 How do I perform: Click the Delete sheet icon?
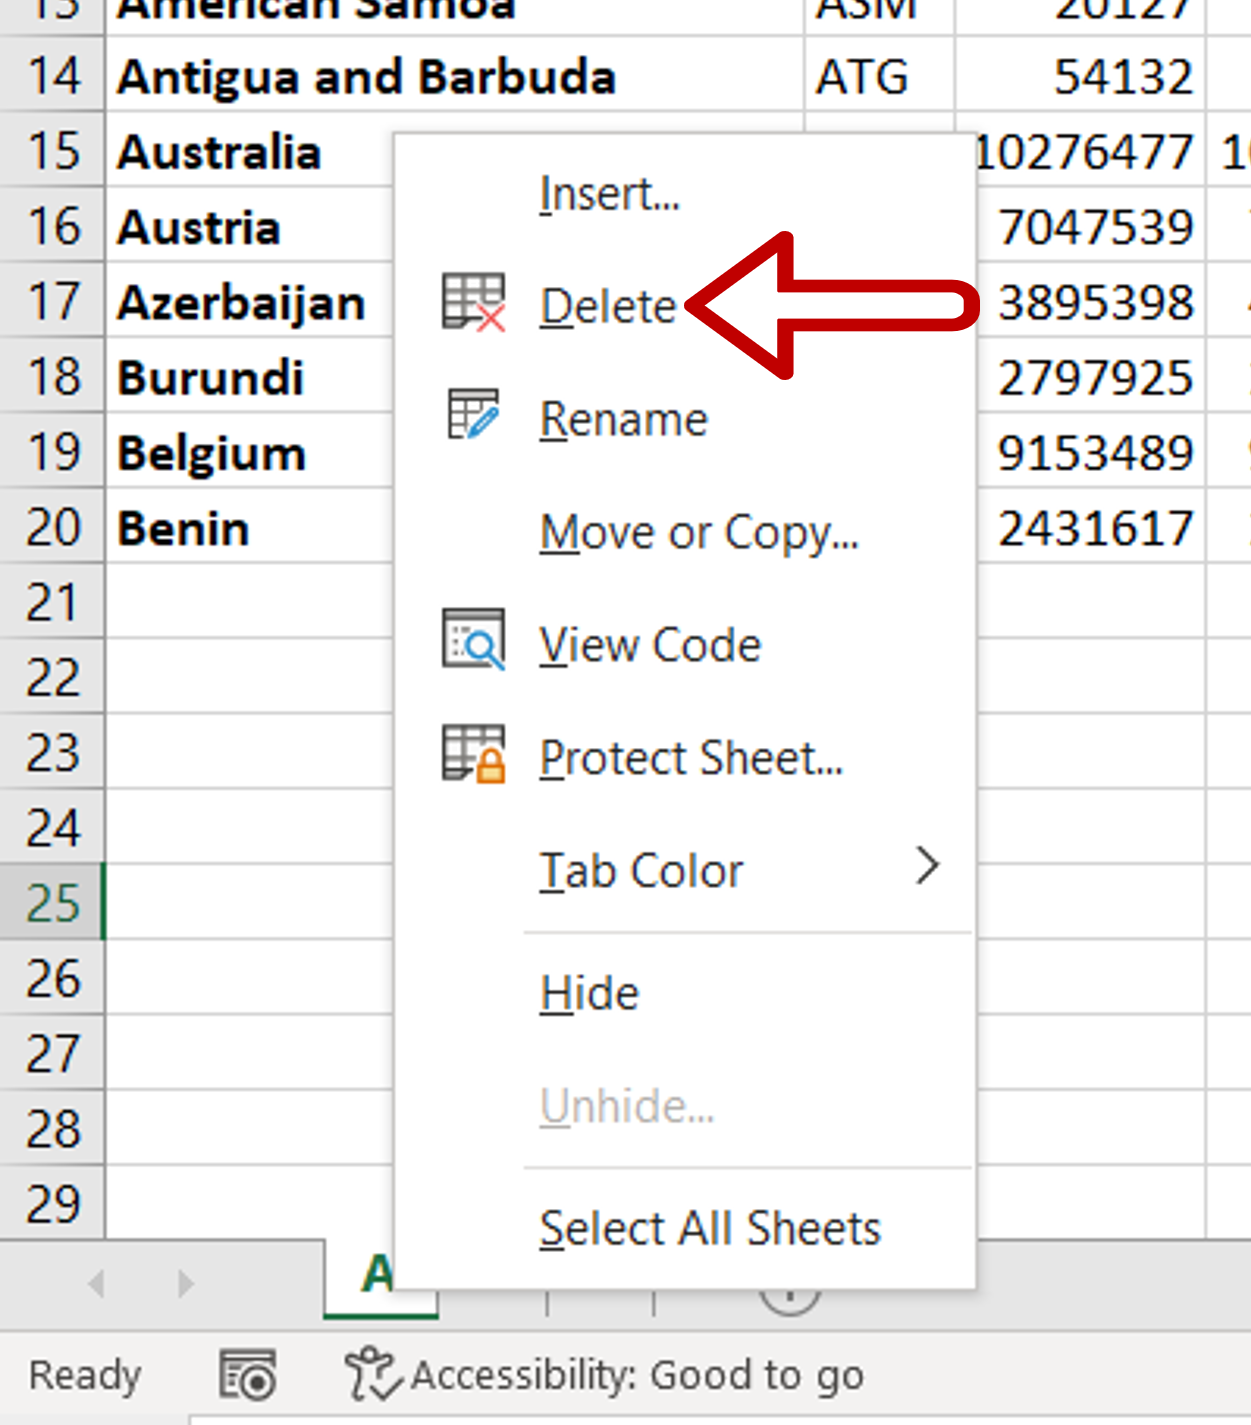coord(470,305)
